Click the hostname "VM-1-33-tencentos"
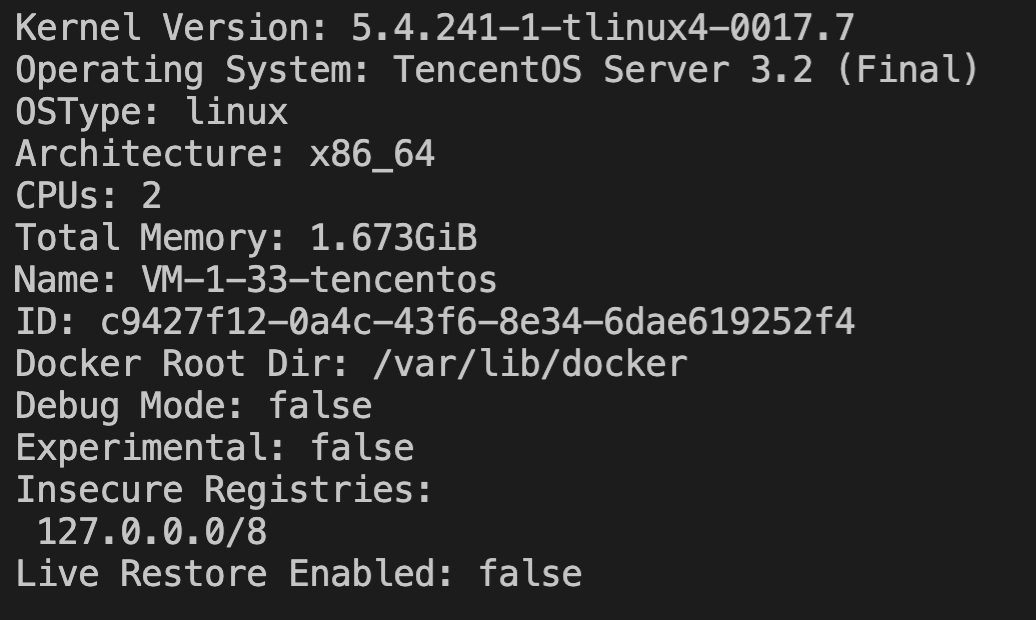This screenshot has width=1036, height=620. pos(319,279)
